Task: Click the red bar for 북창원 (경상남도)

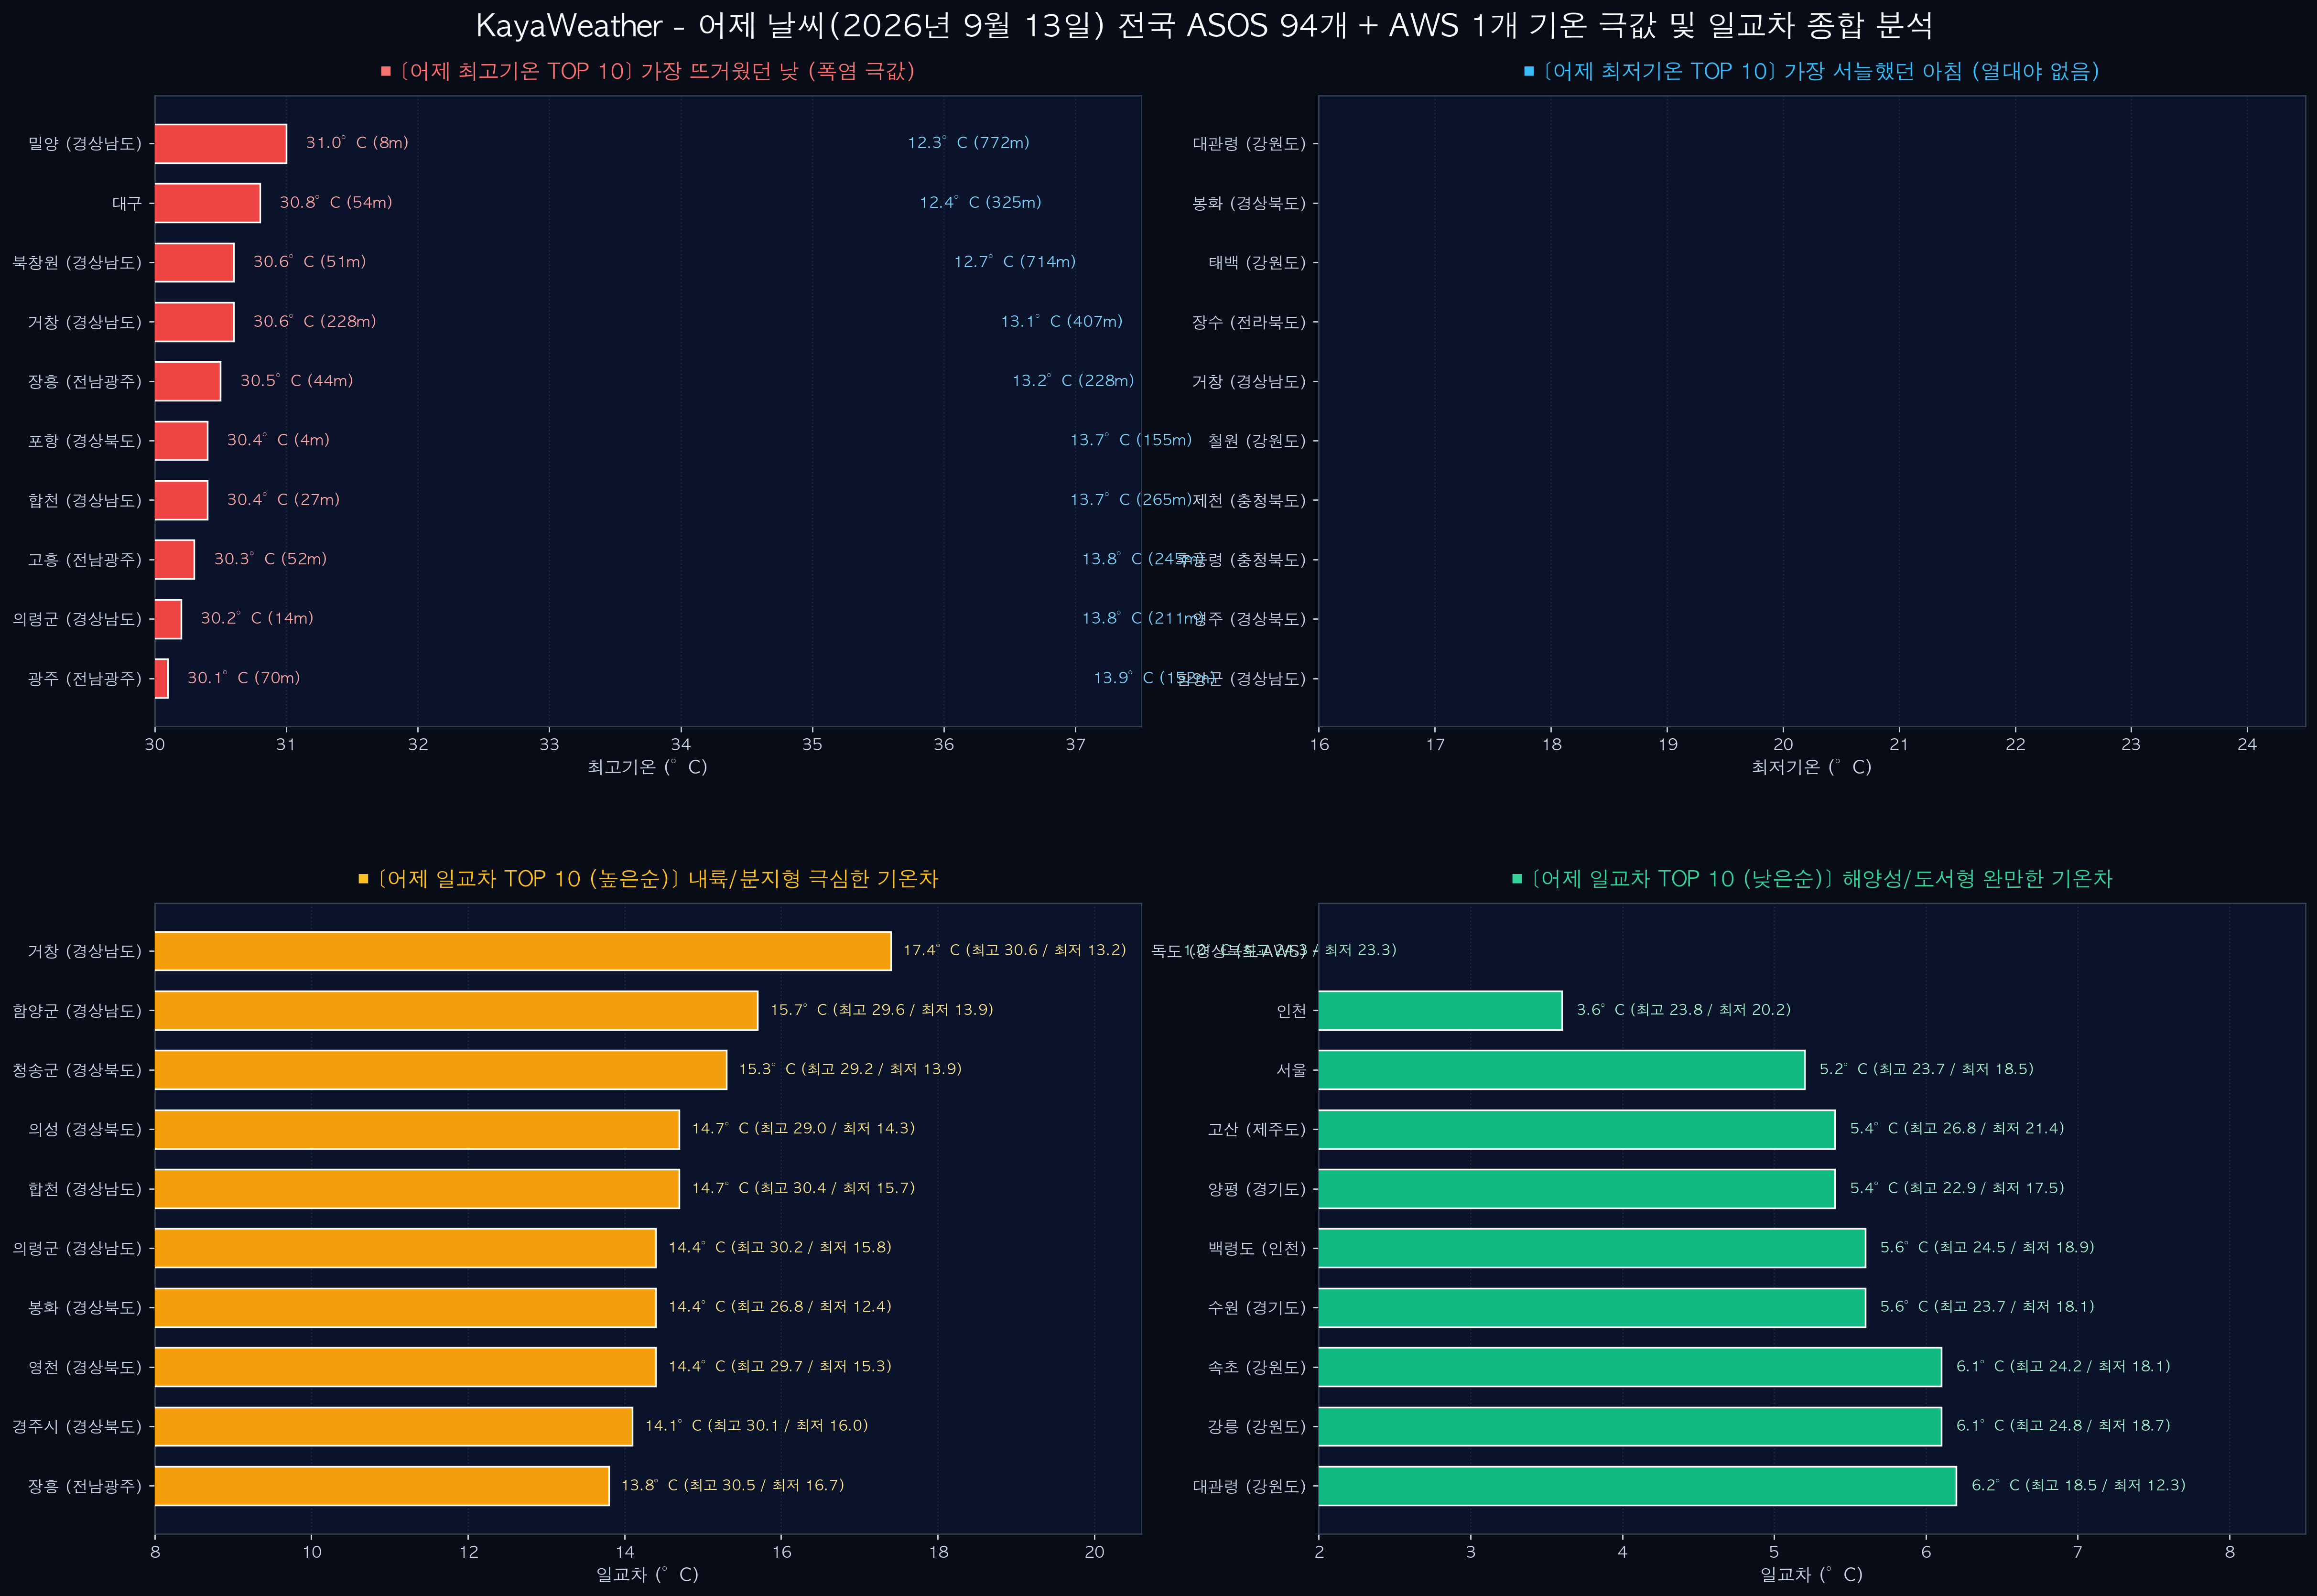Action: 195,262
